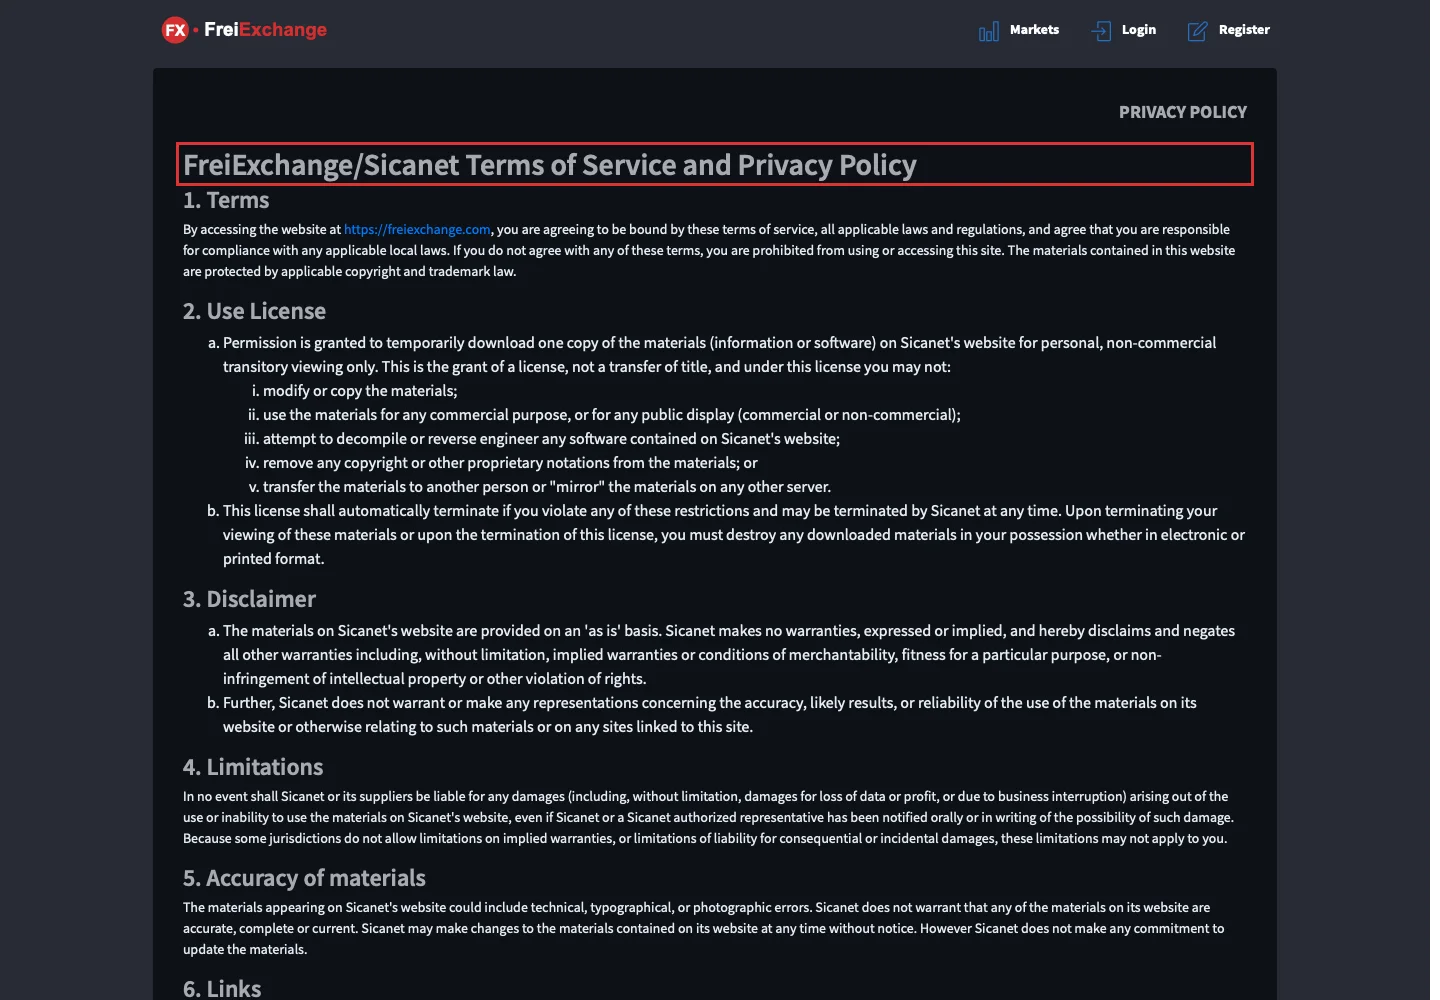This screenshot has width=1440, height=1000.
Task: Click the 'Further, Sicanet does not warrant' paragraph
Action: [709, 715]
